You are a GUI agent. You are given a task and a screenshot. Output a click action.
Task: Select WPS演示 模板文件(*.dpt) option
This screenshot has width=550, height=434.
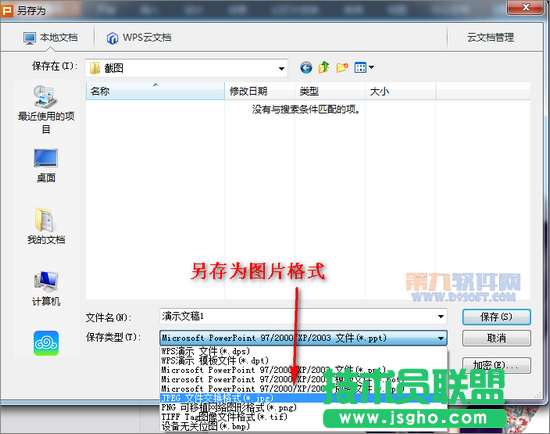click(303, 360)
